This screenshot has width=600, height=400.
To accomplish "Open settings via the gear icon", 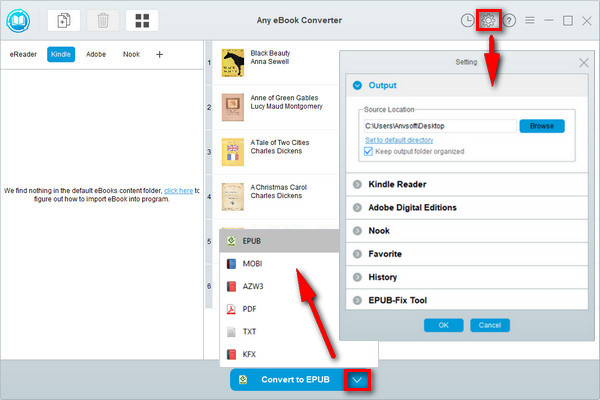I will pos(489,20).
